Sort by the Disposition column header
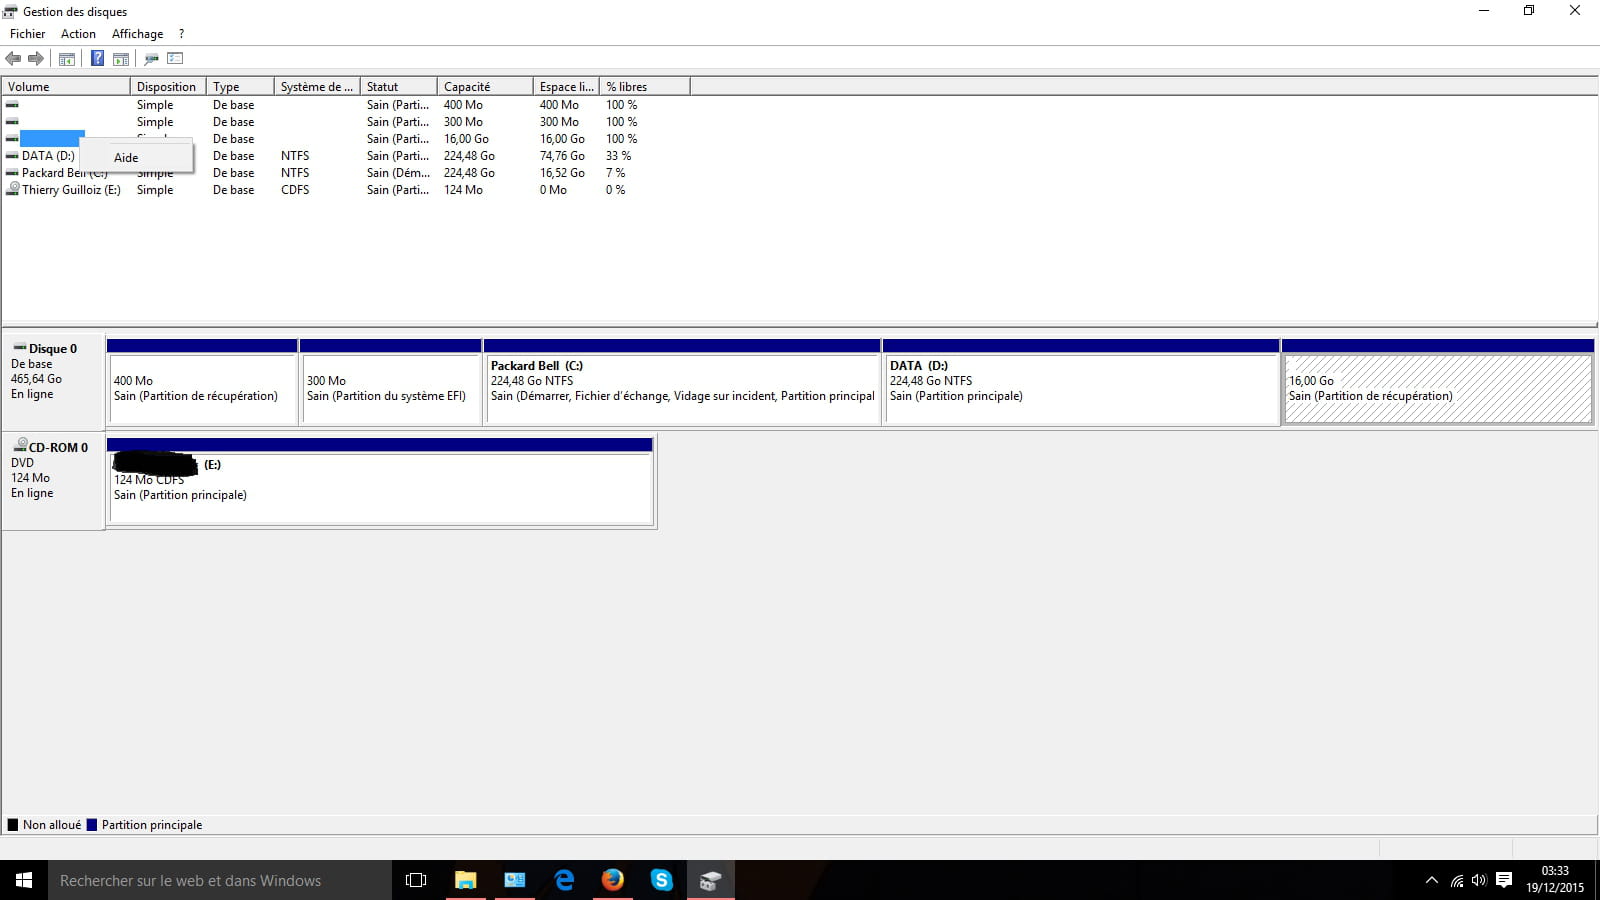The image size is (1600, 900). click(x=168, y=87)
